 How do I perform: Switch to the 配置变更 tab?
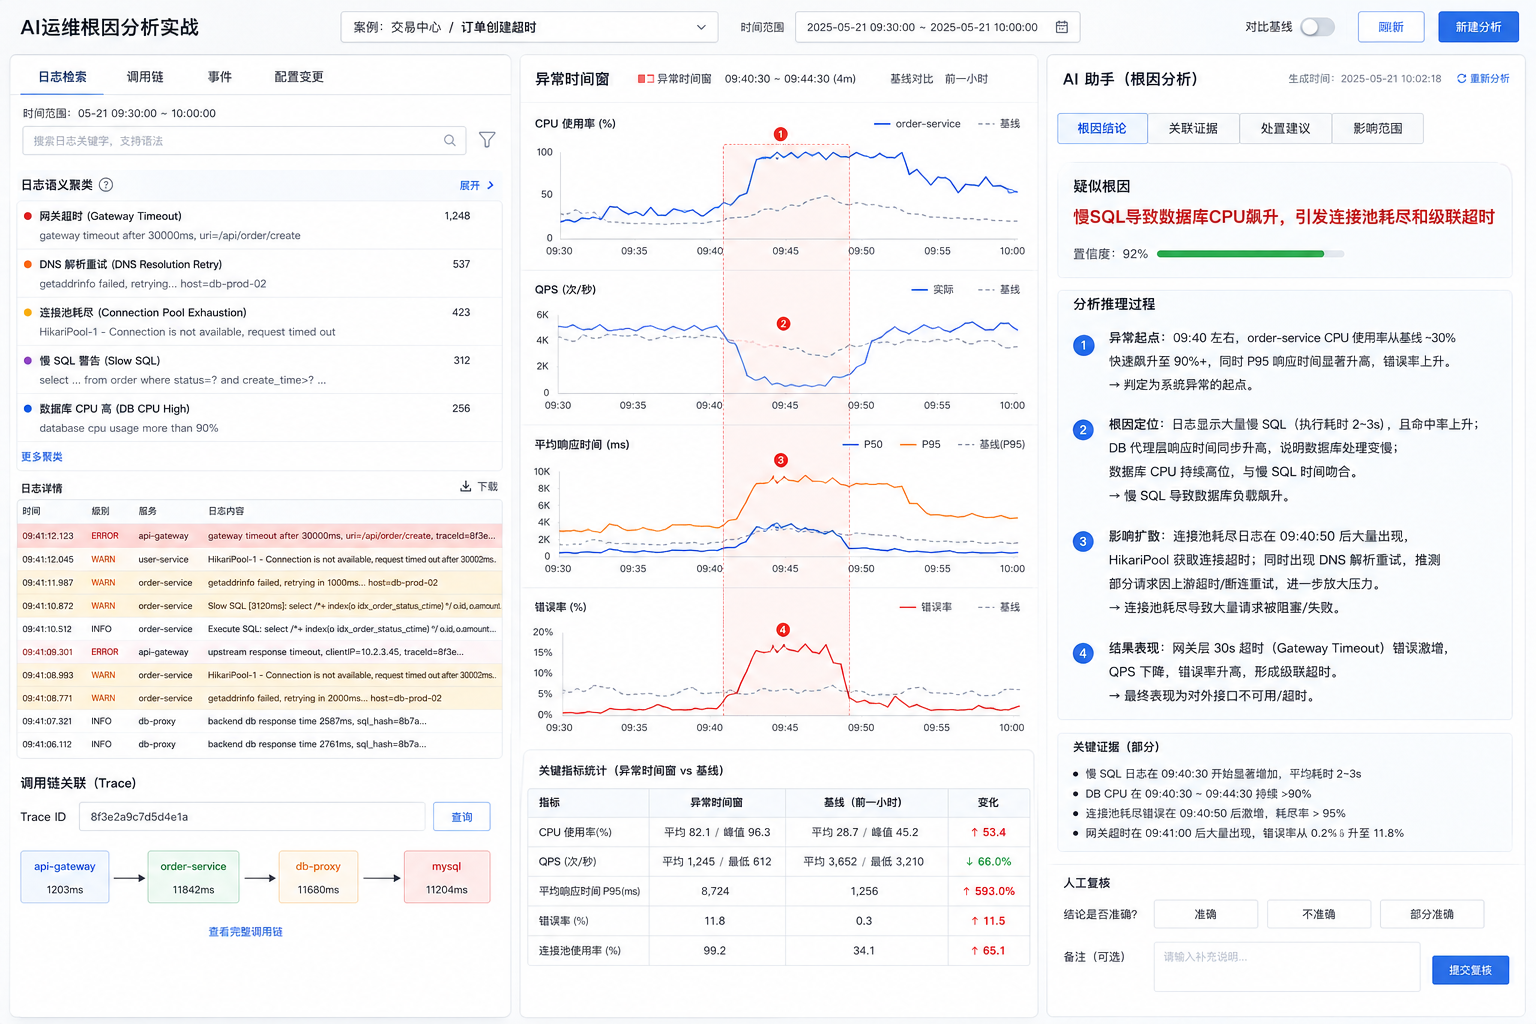pyautogui.click(x=299, y=77)
